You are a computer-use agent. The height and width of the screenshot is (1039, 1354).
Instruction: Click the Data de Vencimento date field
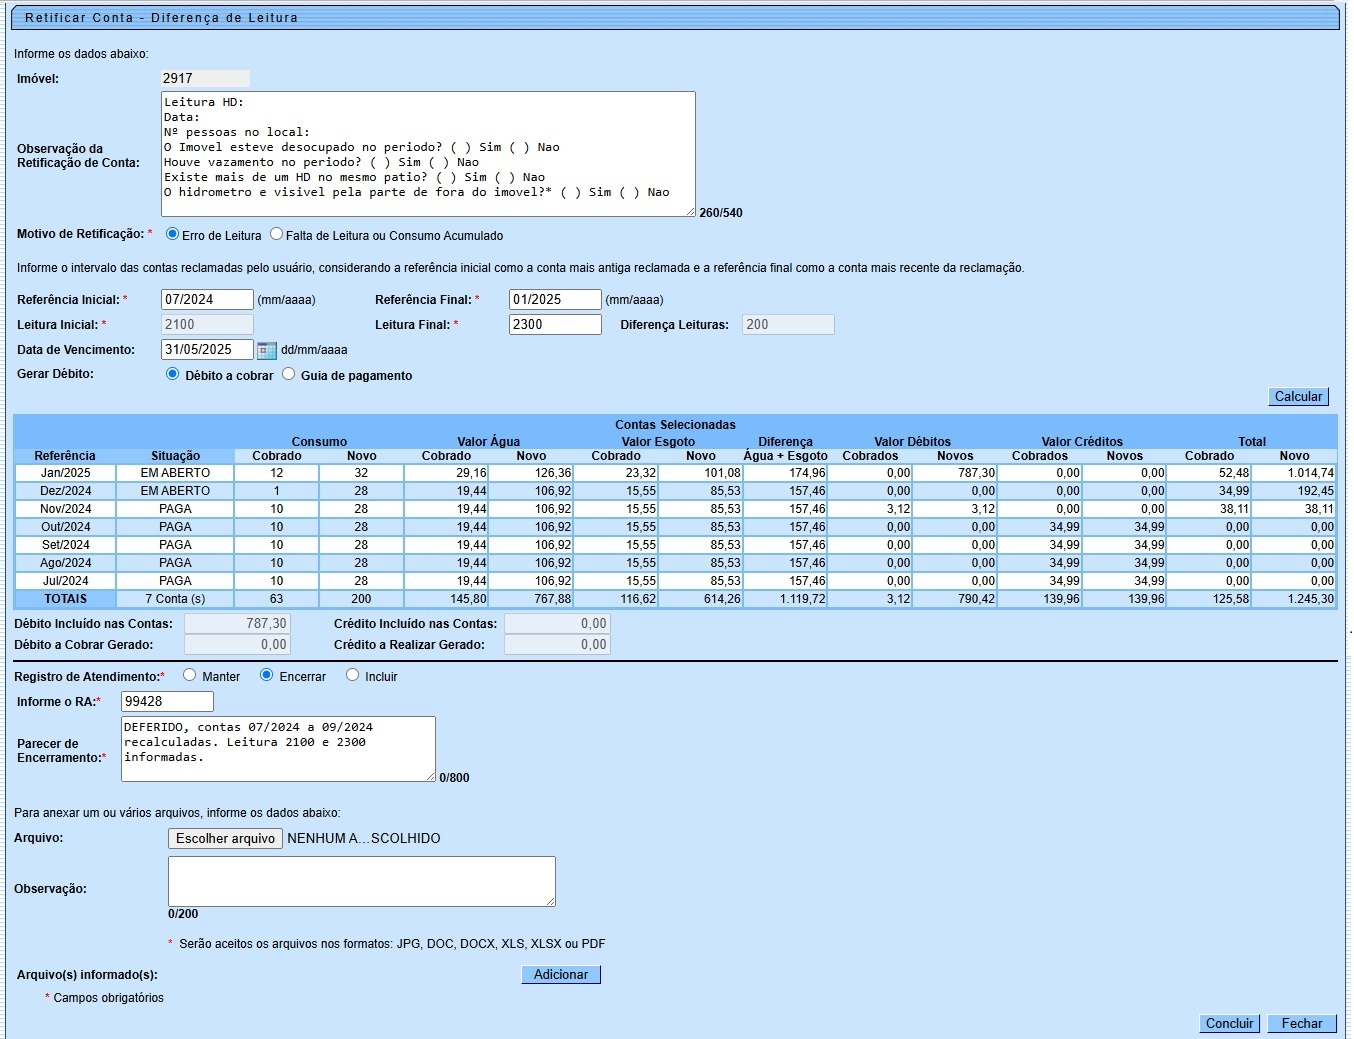[207, 350]
